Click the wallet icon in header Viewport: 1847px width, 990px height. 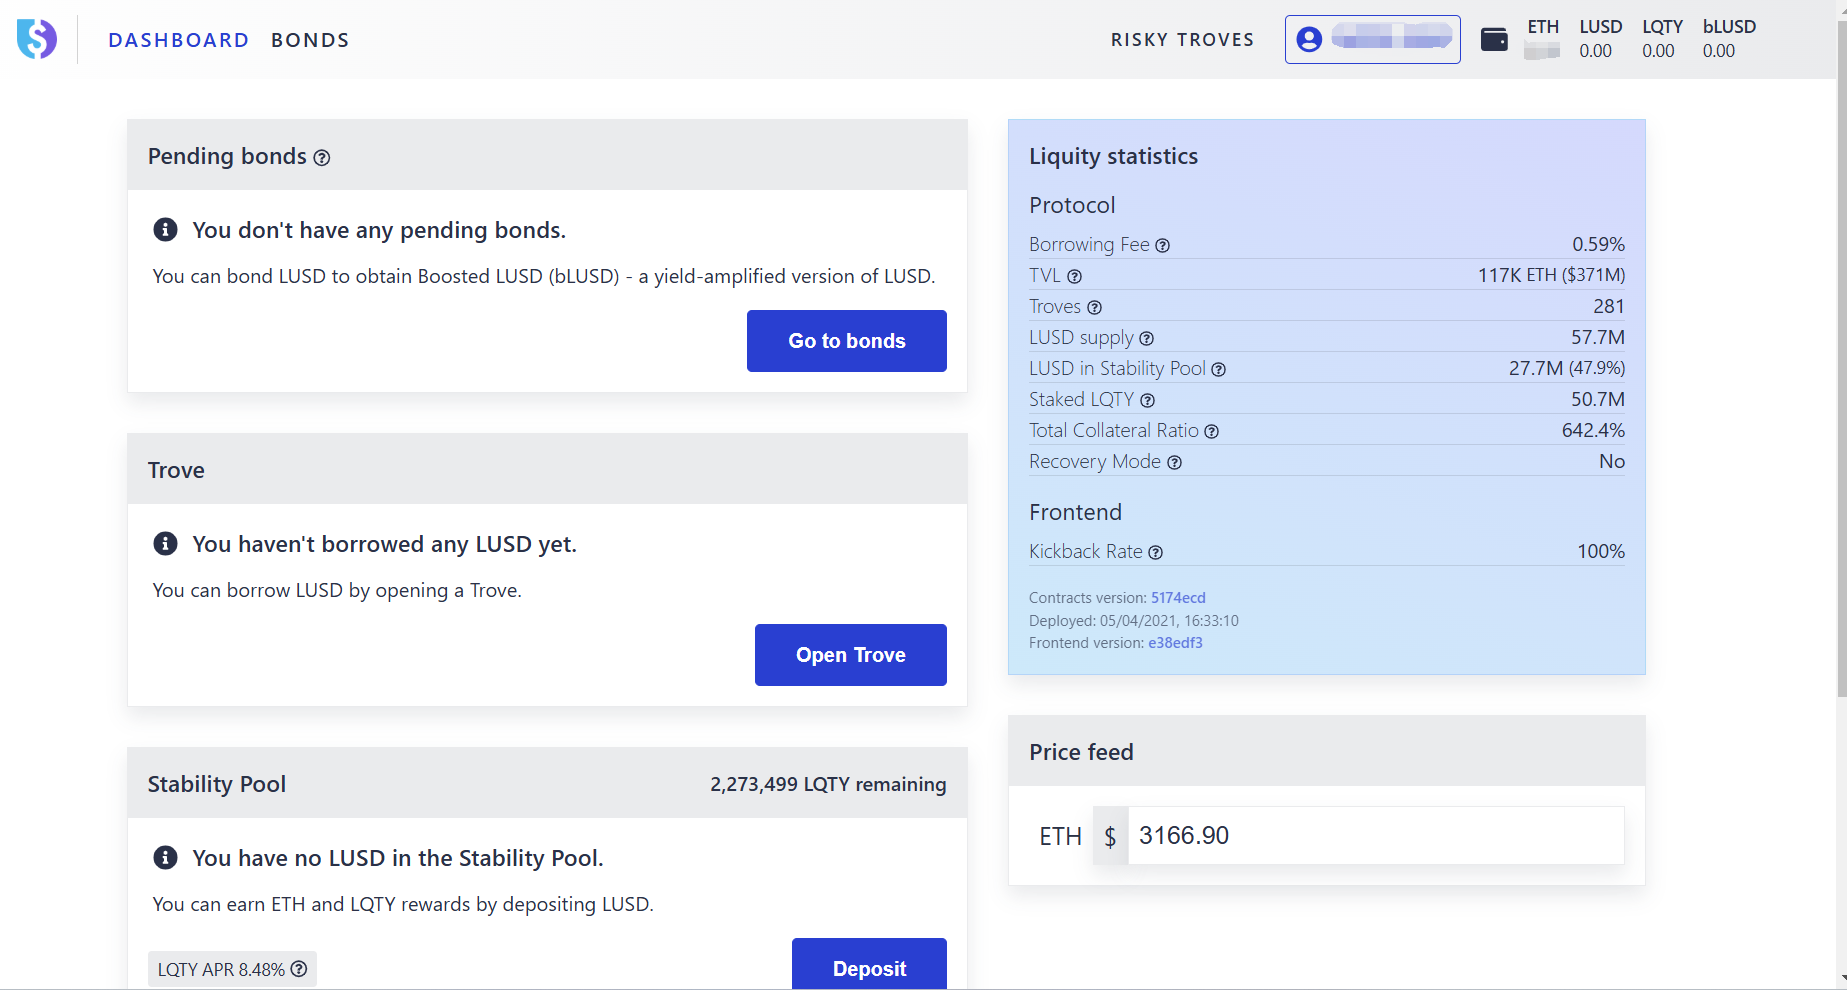click(x=1494, y=40)
